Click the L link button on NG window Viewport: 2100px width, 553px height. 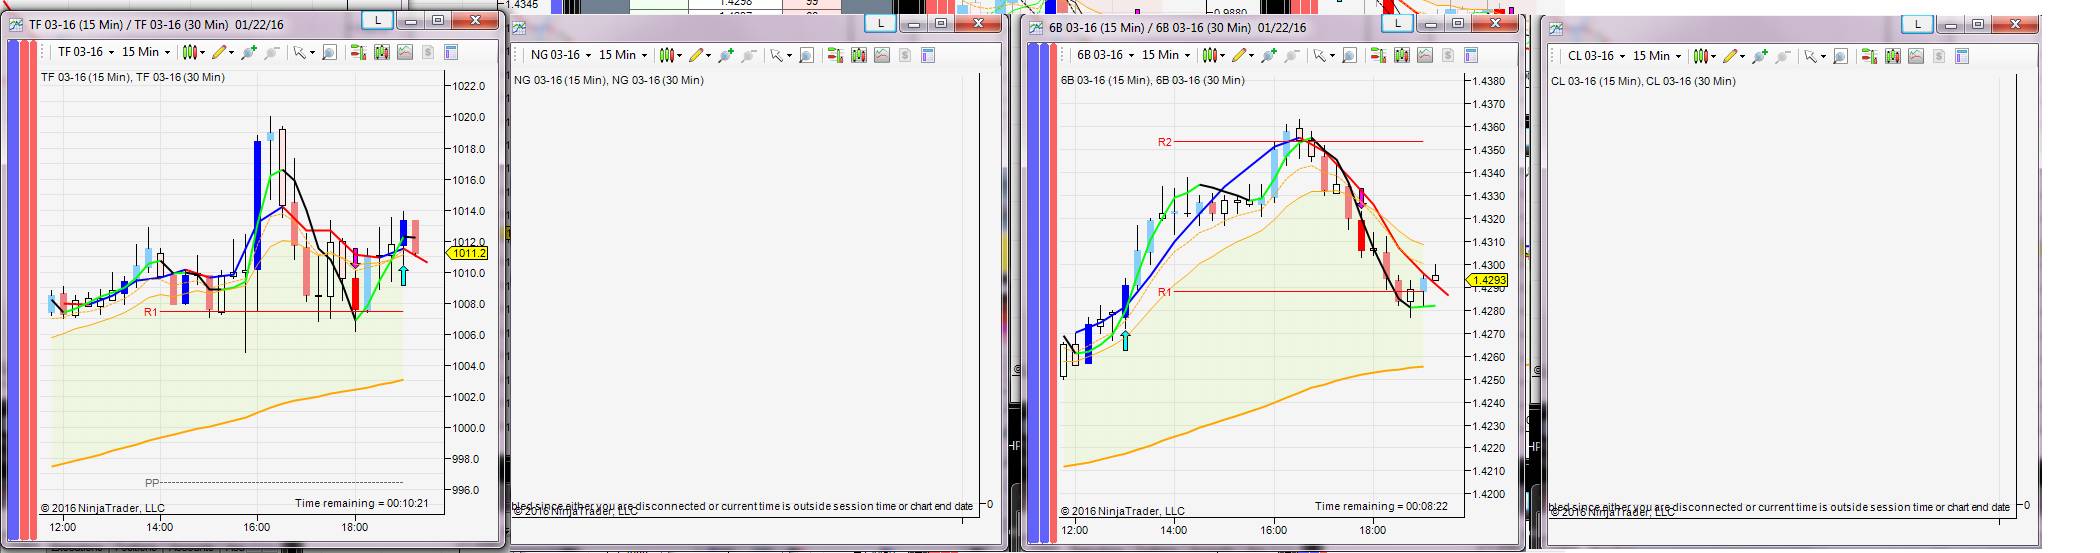click(x=880, y=23)
